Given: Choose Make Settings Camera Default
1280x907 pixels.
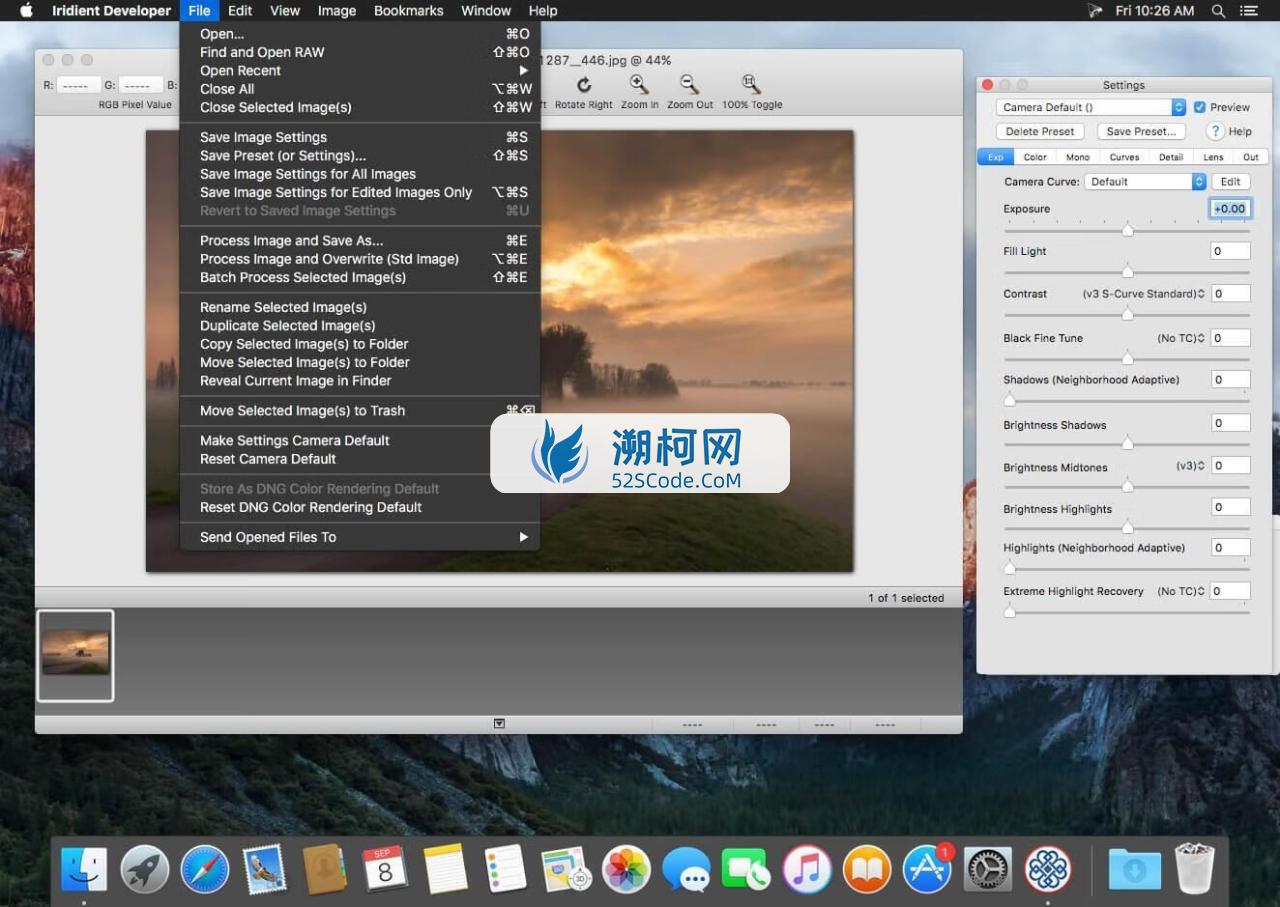Looking at the screenshot, I should click(360, 440).
